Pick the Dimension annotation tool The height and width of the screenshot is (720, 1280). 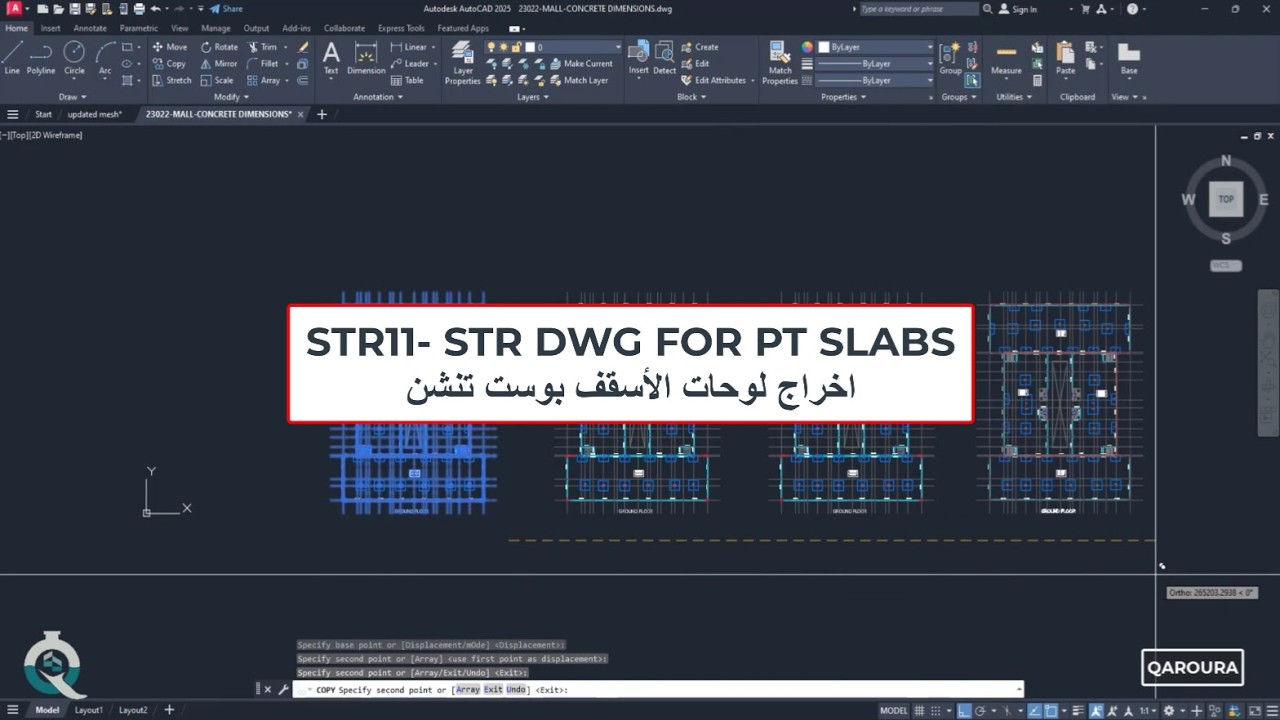pos(366,58)
